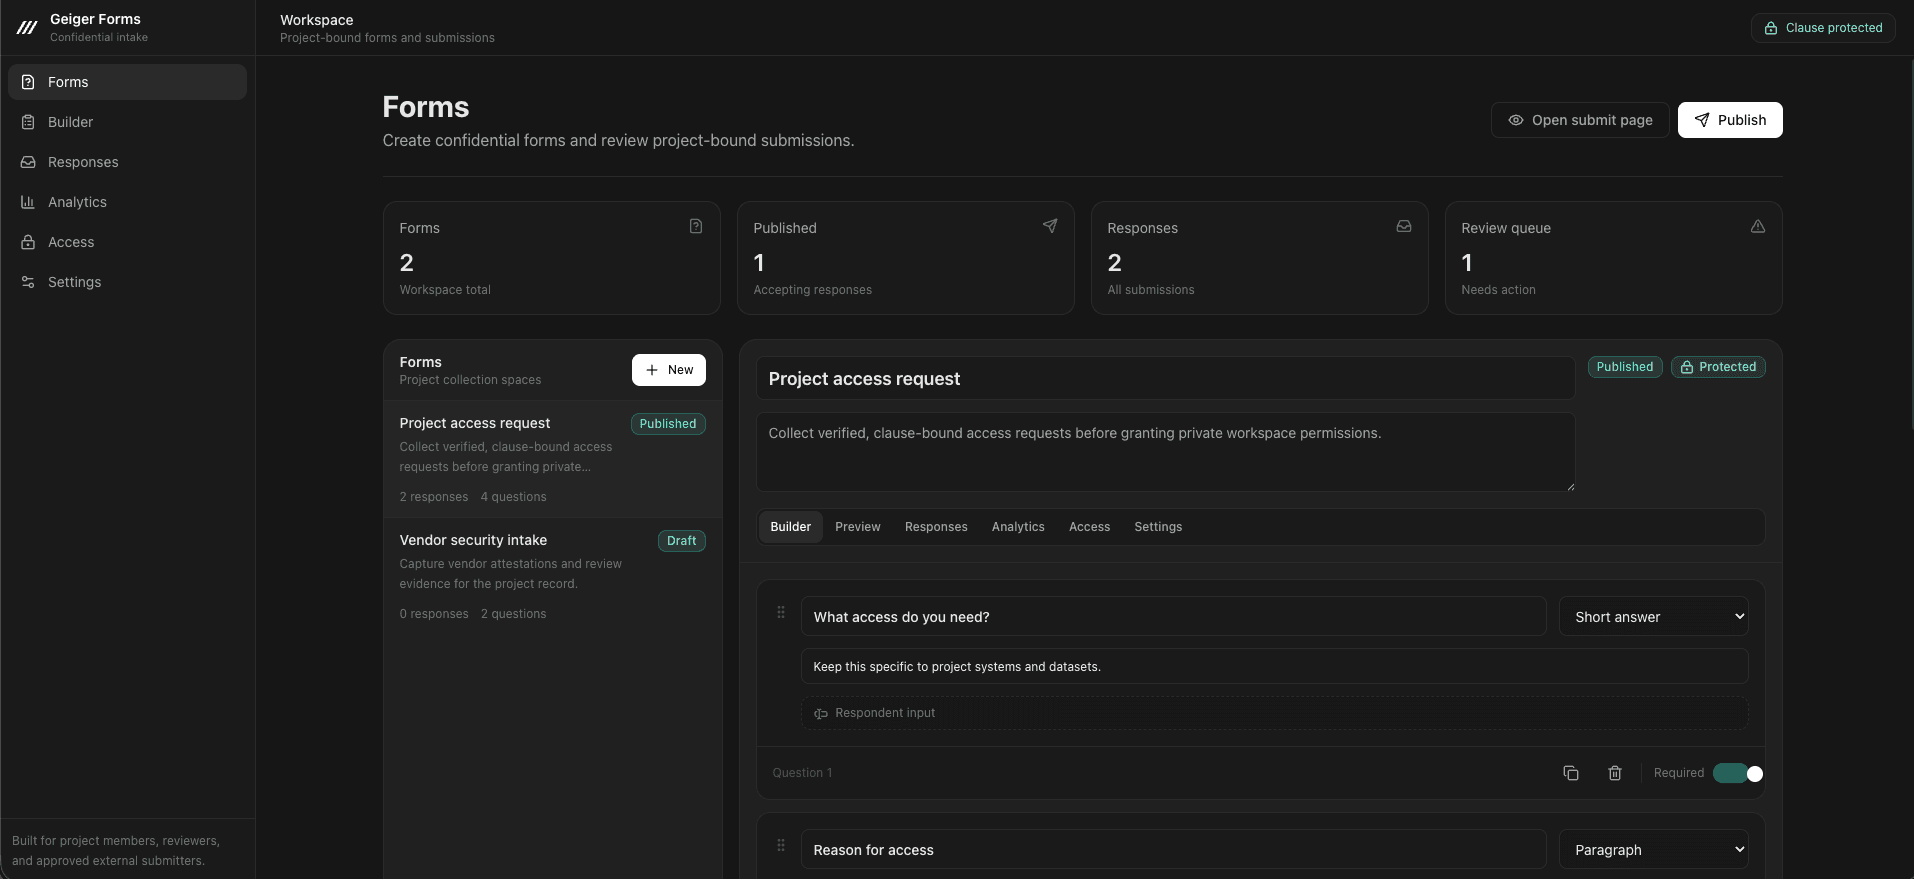
Task: Click the paper plane icon on the Published card
Action: (1050, 226)
